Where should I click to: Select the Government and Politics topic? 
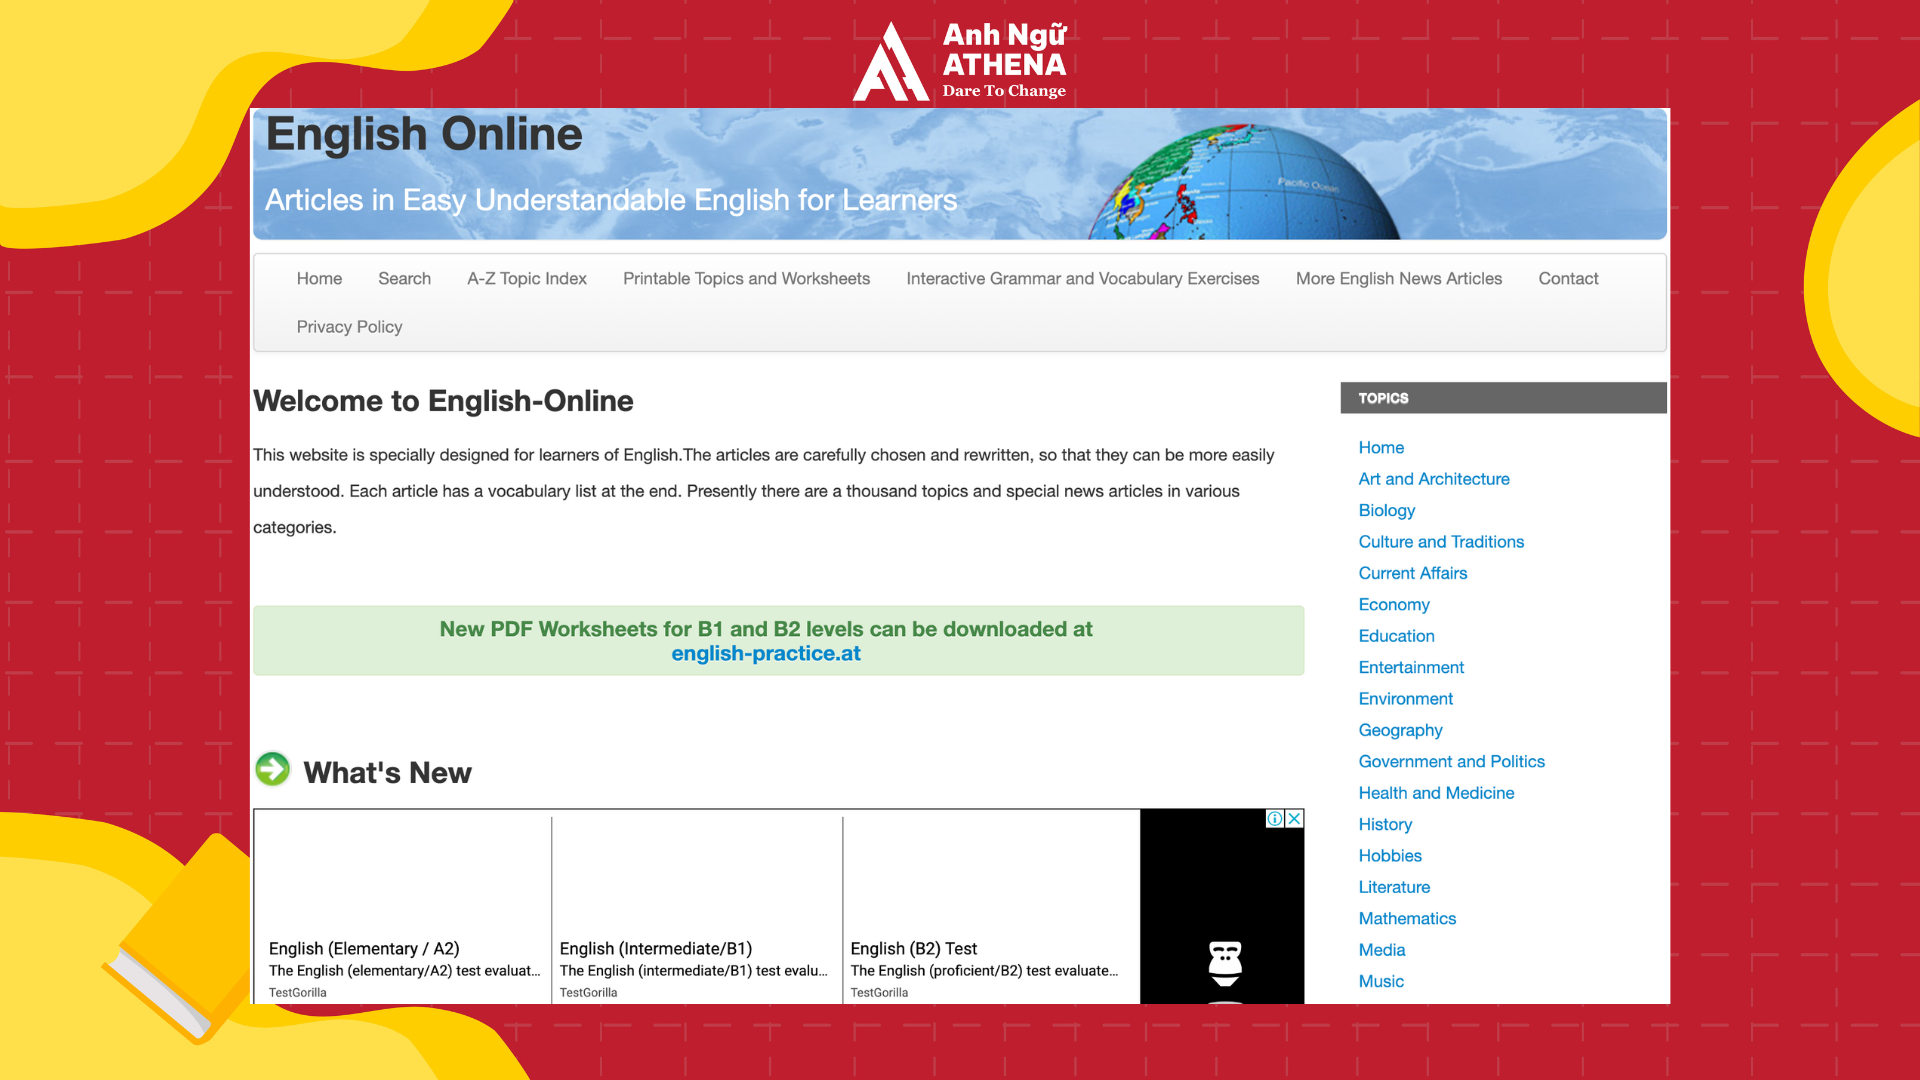(1451, 761)
